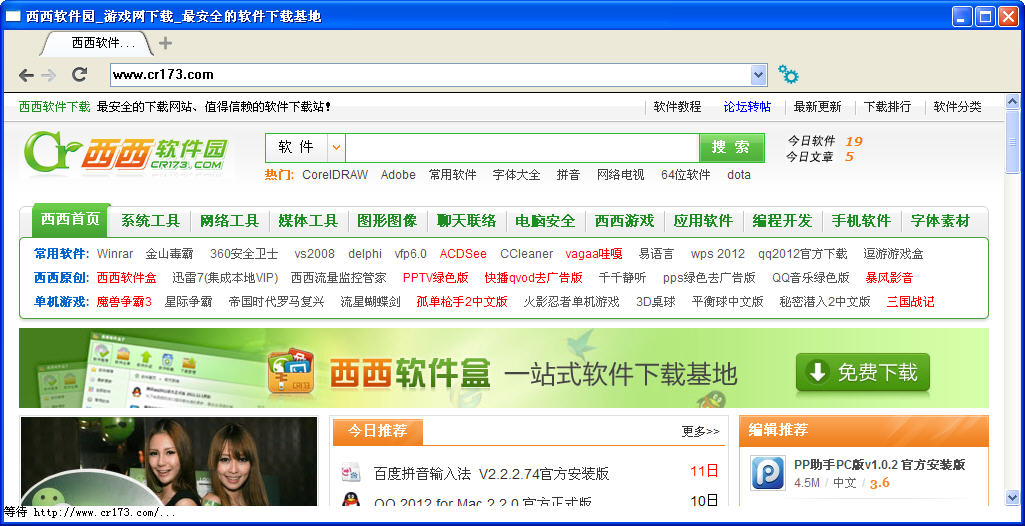Screen dimensions: 1025x526
Task: Open the 暴风影音 link
Action: (x=889, y=278)
